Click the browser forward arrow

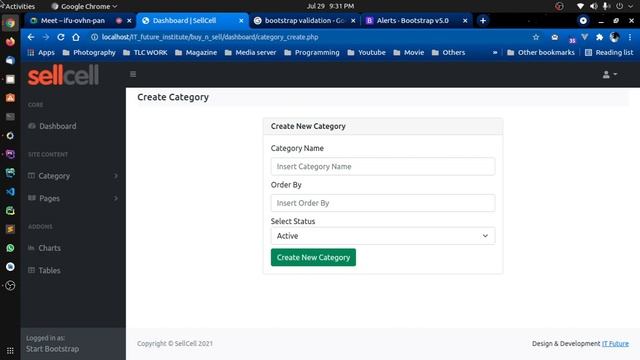(46, 37)
